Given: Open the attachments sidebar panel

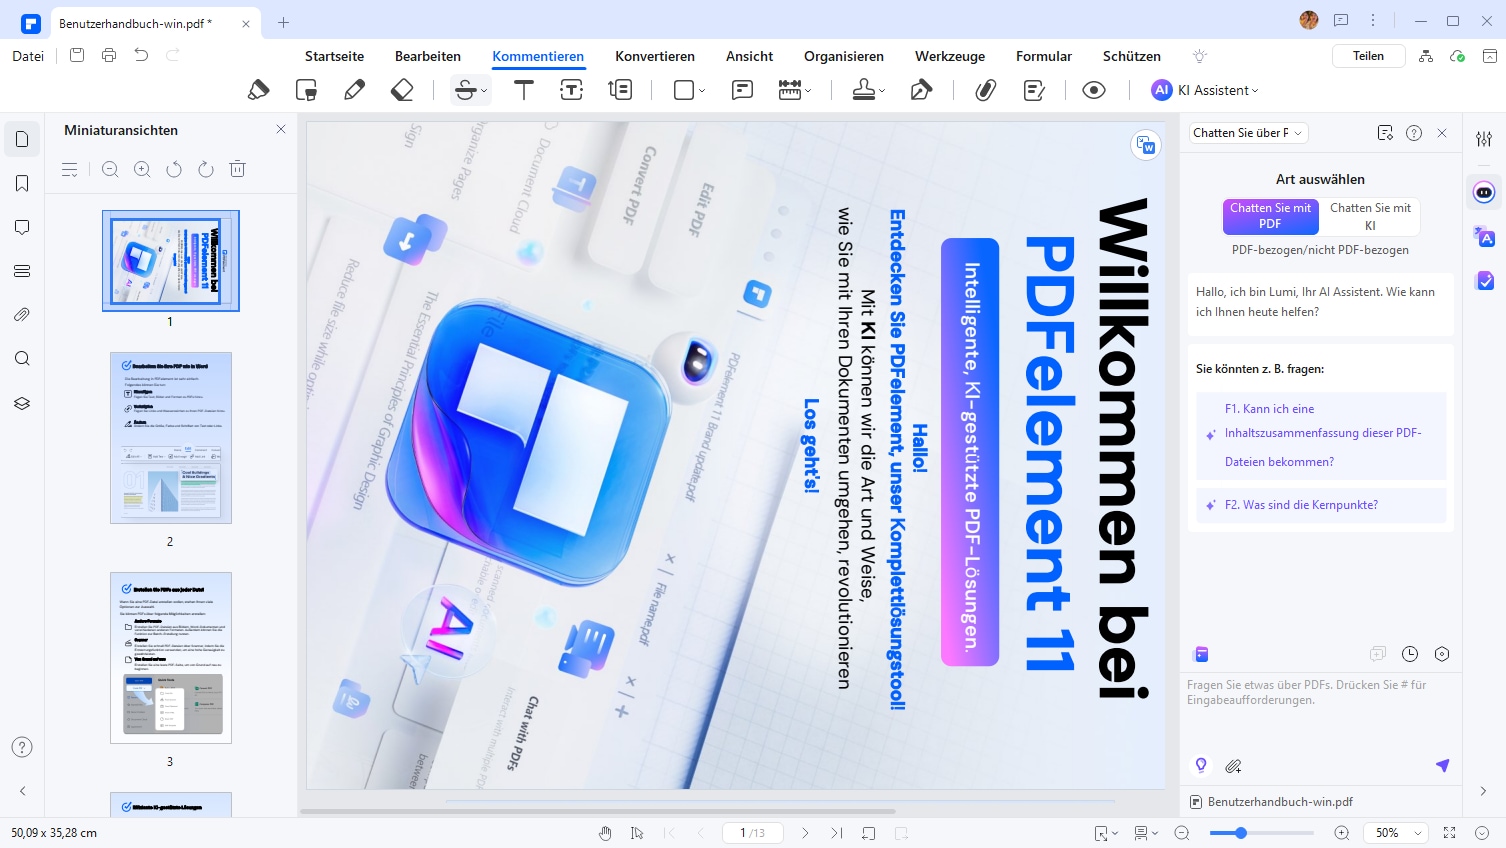Looking at the screenshot, I should pyautogui.click(x=22, y=315).
